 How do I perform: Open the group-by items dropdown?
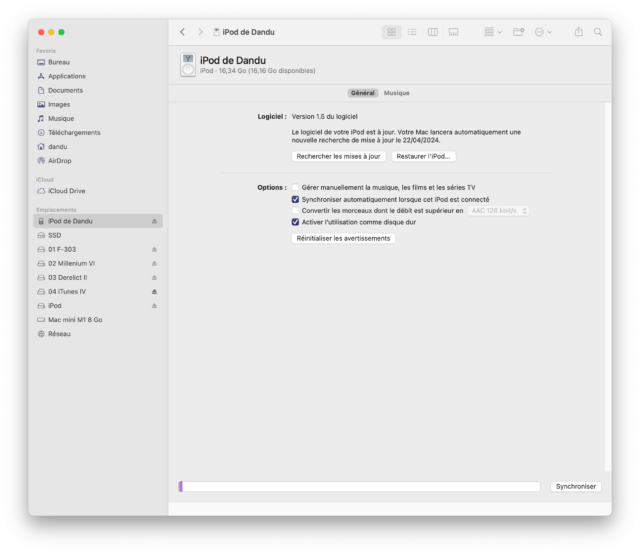pyautogui.click(x=493, y=32)
